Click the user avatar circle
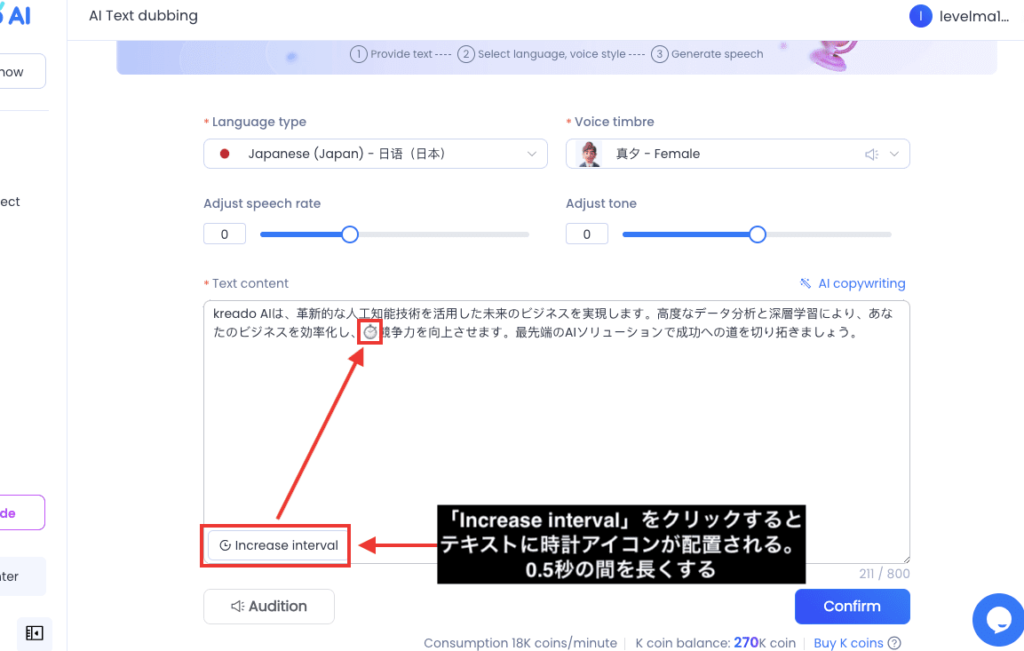 tap(920, 16)
